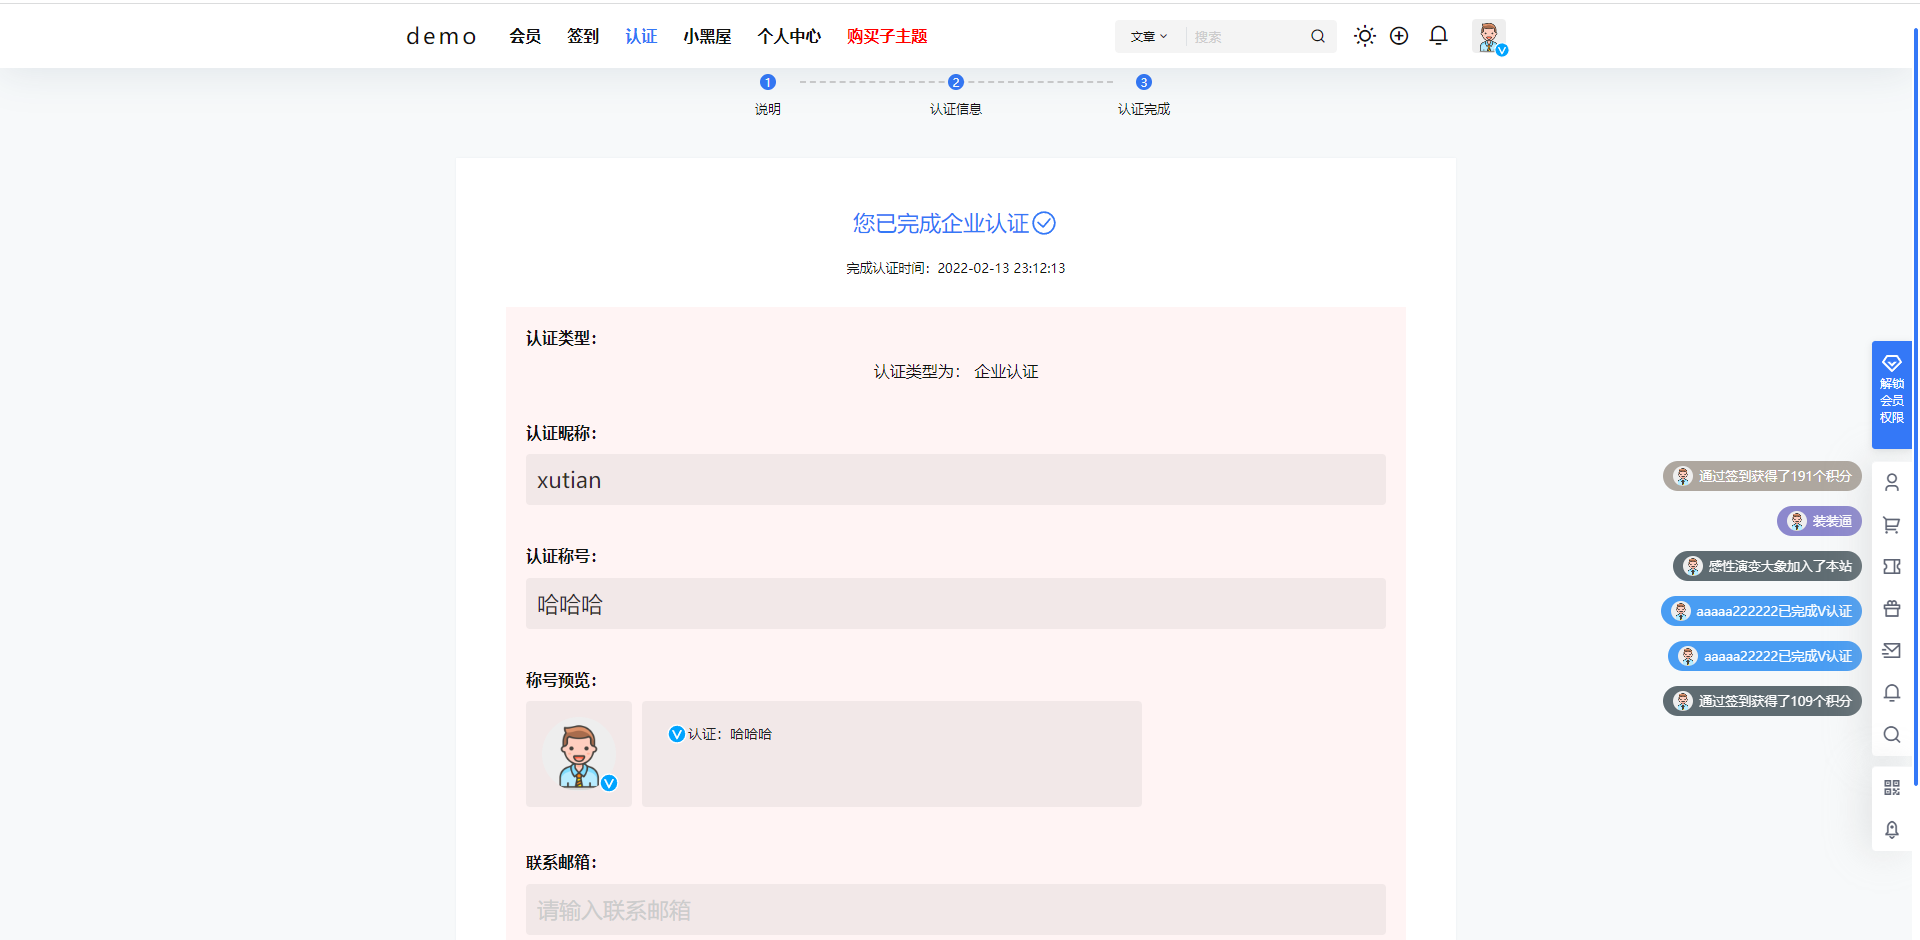Viewport: 1920px width, 940px height.
Task: Toggle the light/dark theme sun icon
Action: 1364,36
